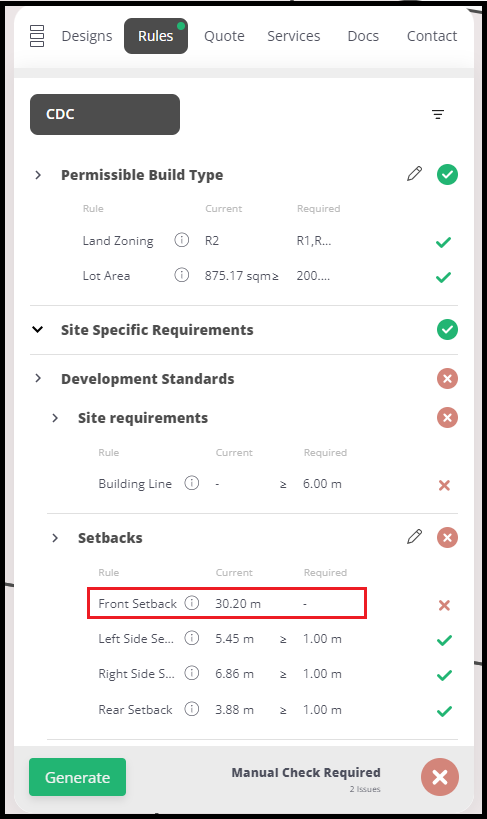Screen dimensions: 487x819
Task: Collapse Site Specific Requirements section
Action: pyautogui.click(x=38, y=330)
